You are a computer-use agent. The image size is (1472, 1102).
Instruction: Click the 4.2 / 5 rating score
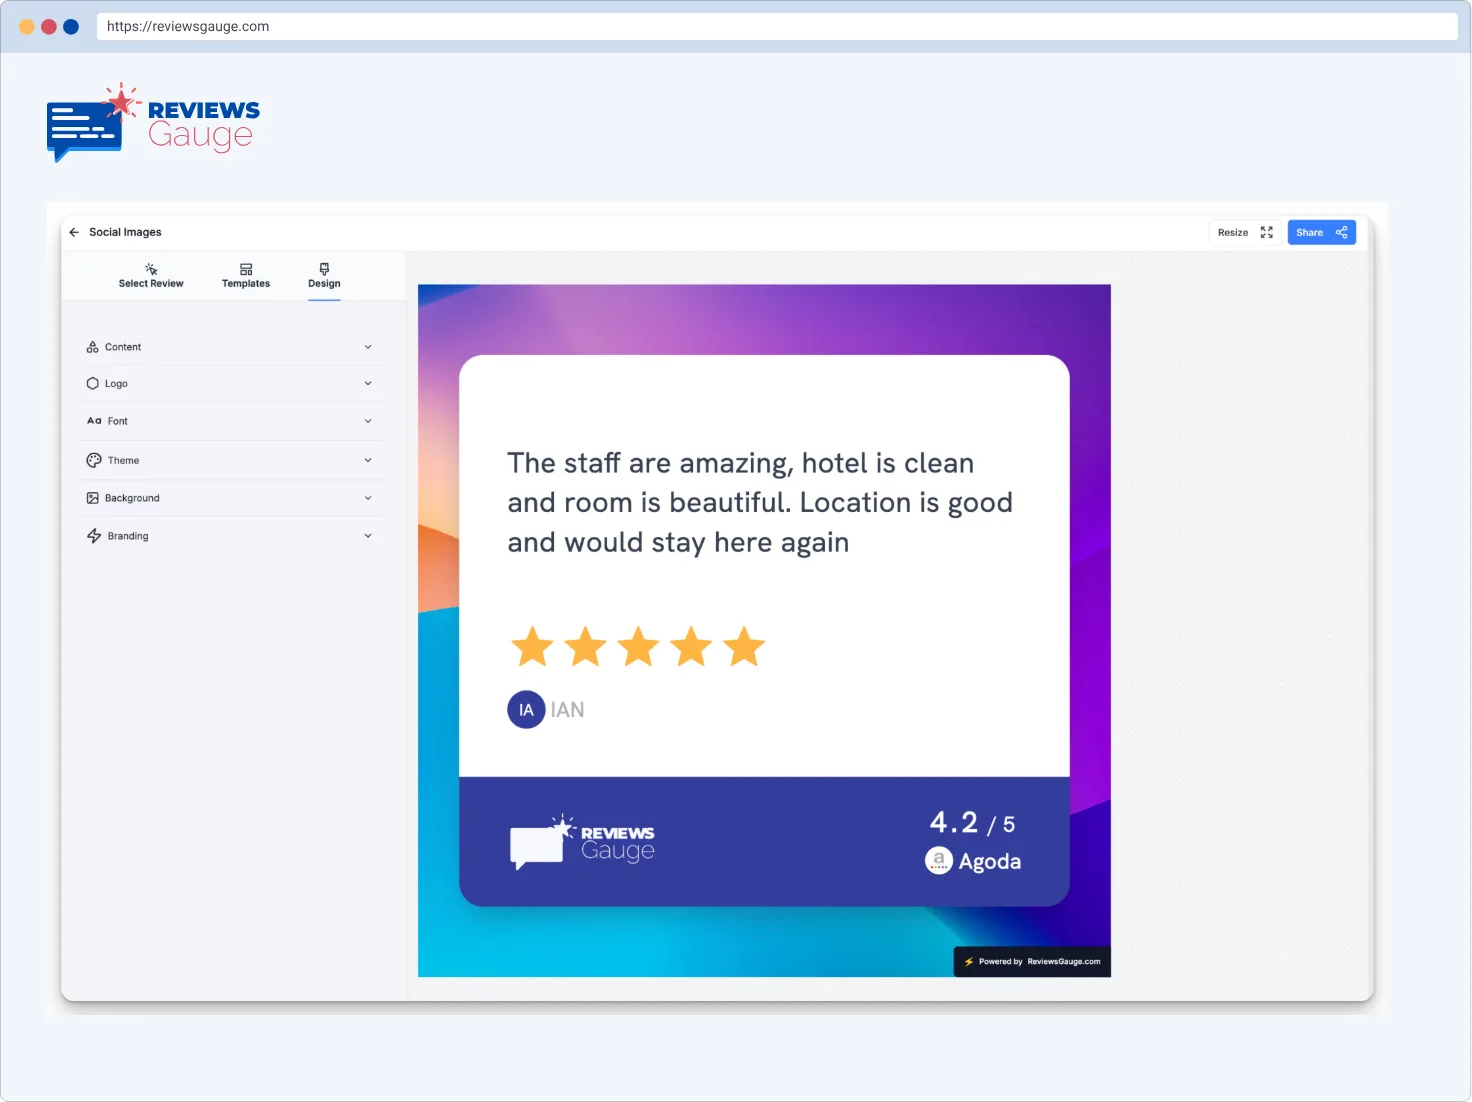[x=972, y=823]
